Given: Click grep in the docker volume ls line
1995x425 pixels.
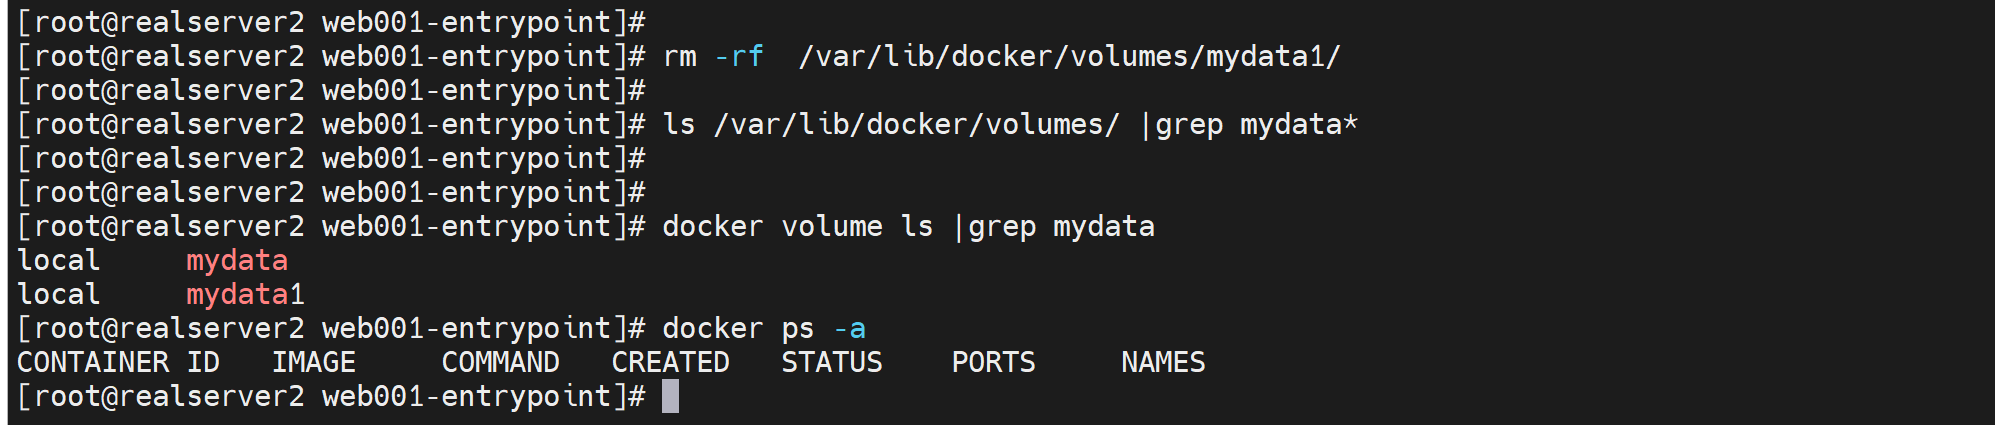Looking at the screenshot, I should pos(1002,226).
